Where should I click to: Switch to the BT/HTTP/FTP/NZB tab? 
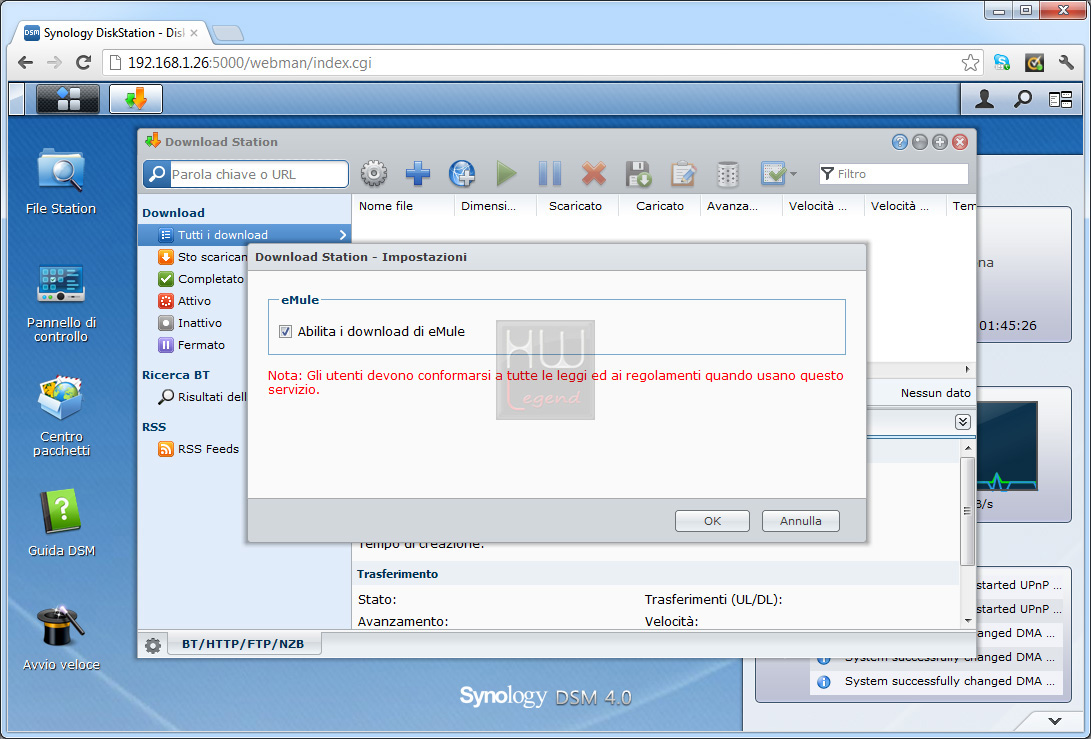[x=243, y=644]
